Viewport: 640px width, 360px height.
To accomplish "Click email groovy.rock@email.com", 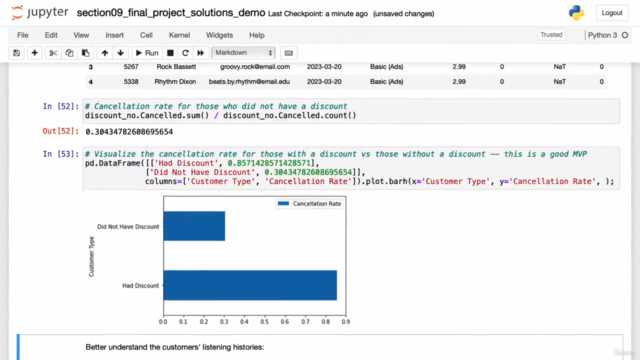I will click(x=255, y=67).
